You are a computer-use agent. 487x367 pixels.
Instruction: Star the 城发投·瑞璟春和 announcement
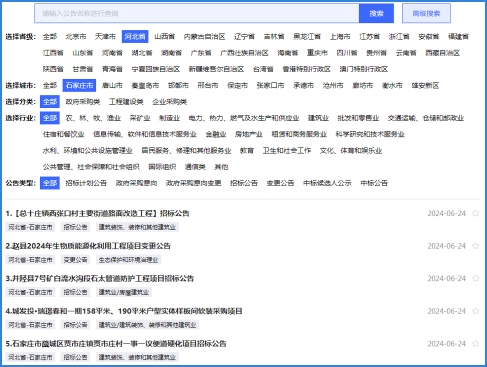click(475, 311)
